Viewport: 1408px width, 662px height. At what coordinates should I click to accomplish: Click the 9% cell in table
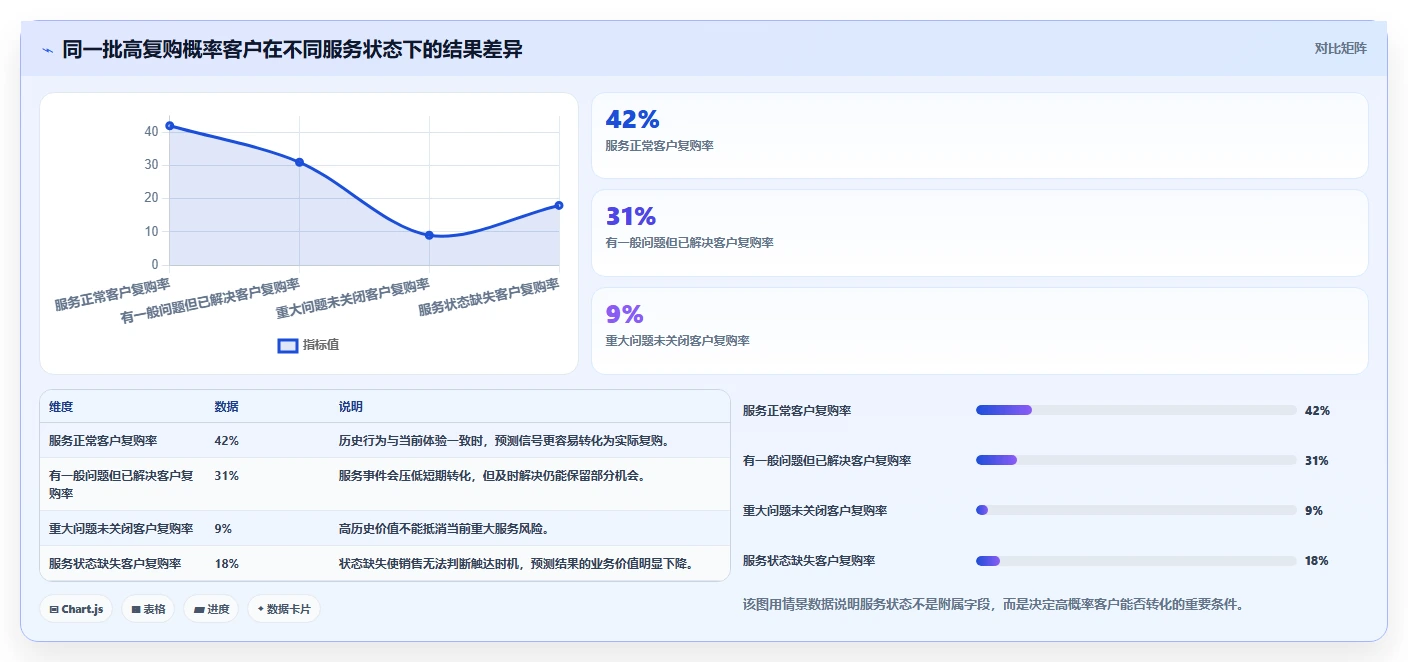point(223,528)
